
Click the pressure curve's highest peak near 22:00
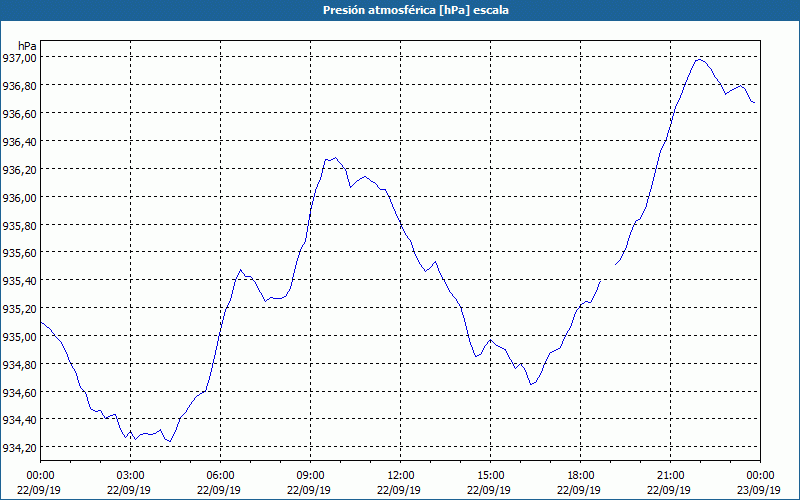pos(699,60)
